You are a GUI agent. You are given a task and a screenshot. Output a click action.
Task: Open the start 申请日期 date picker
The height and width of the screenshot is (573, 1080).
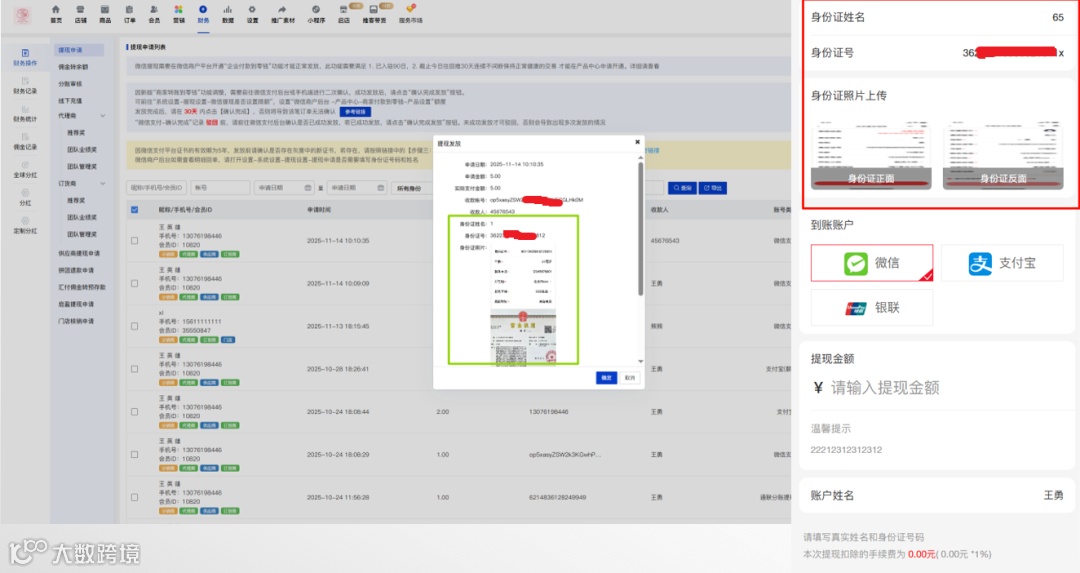coord(284,188)
